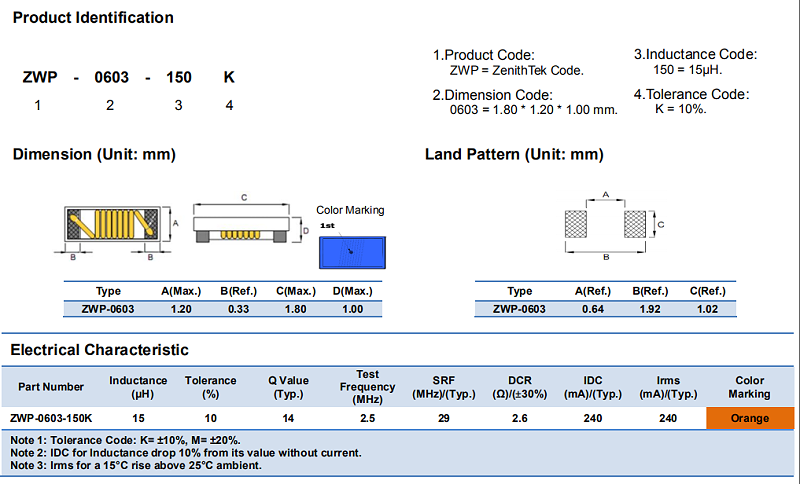The height and width of the screenshot is (484, 800).
Task: Click the "B(Ref.)" header in Dimension table
Action: pos(238,292)
